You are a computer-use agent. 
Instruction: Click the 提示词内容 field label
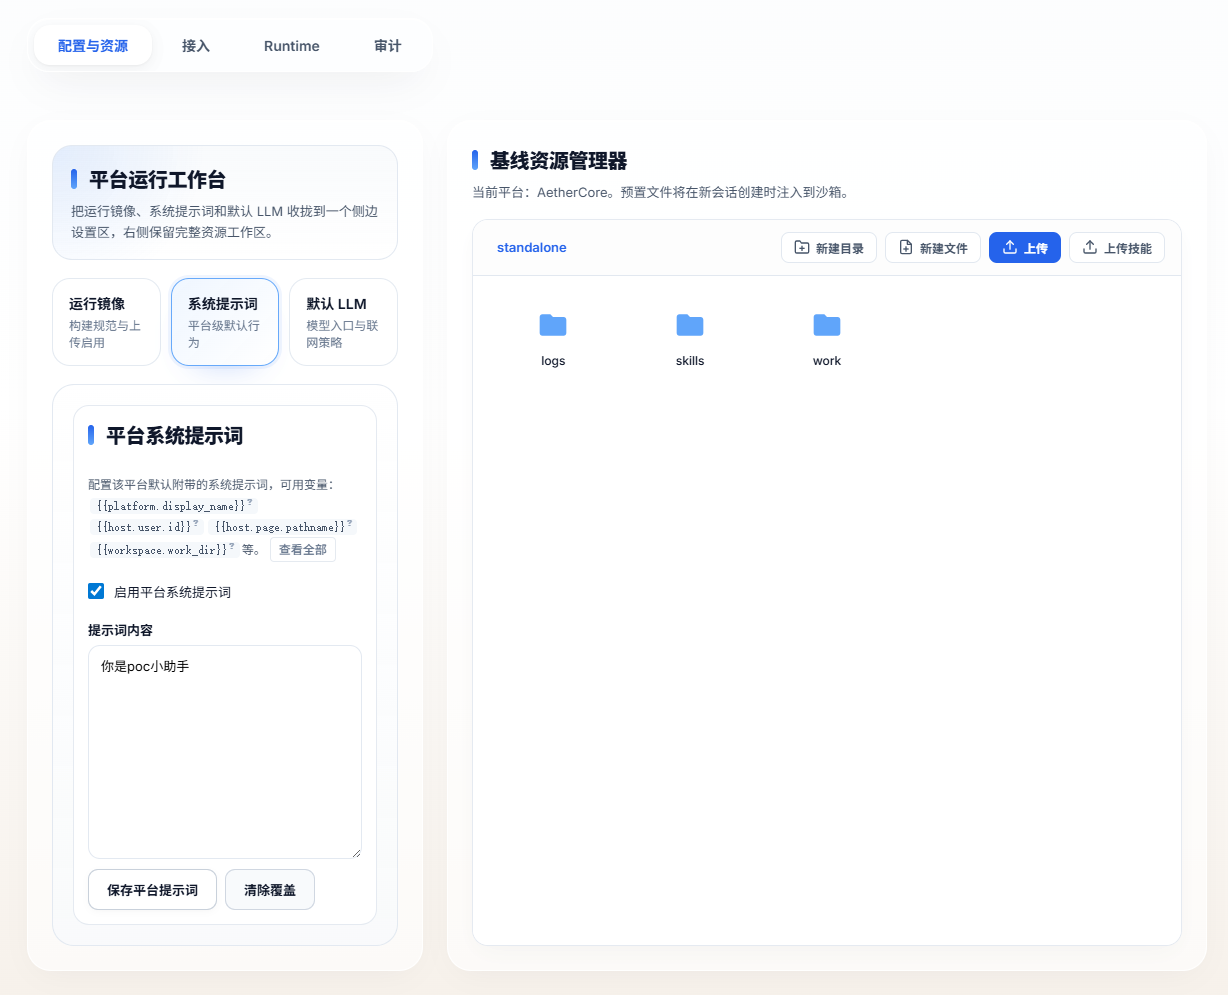tap(120, 630)
